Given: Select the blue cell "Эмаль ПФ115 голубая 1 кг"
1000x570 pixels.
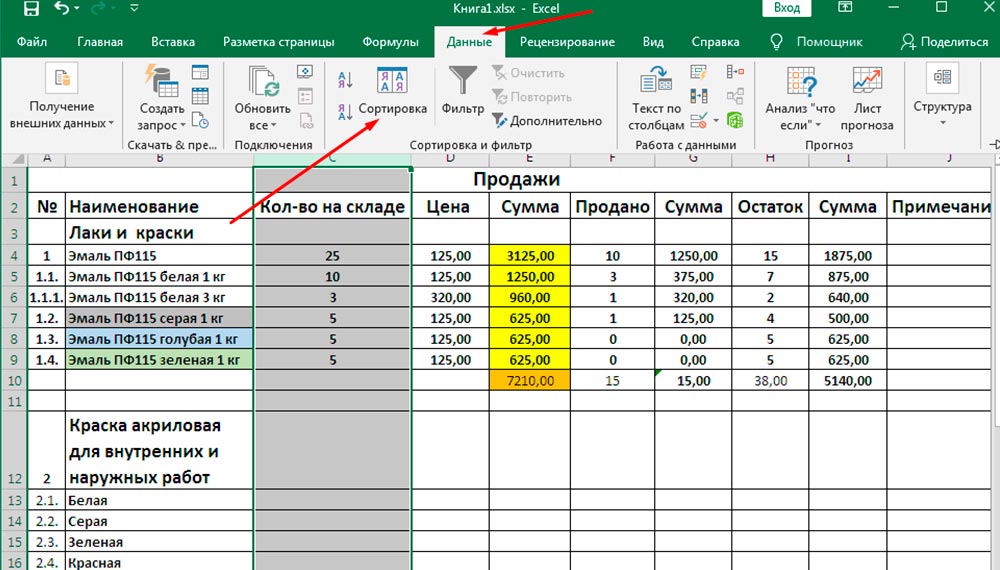Looking at the screenshot, I should pos(159,339).
